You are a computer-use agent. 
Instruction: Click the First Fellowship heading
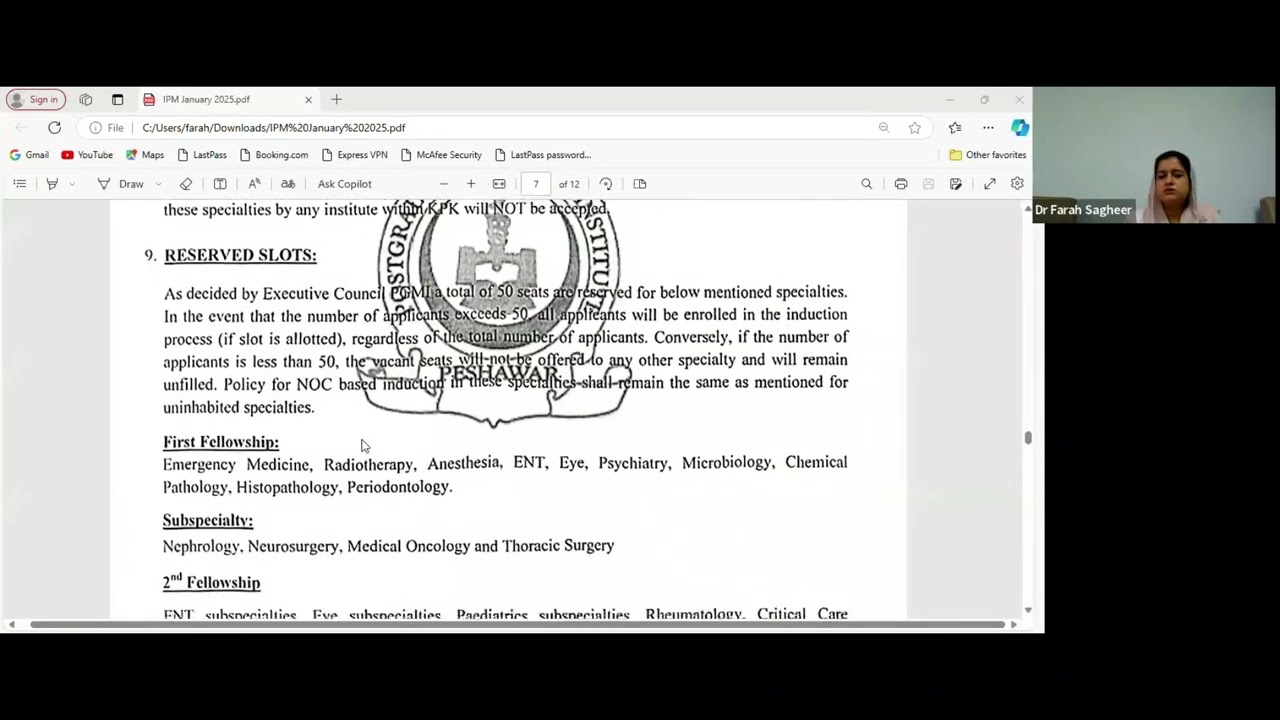[x=221, y=442]
